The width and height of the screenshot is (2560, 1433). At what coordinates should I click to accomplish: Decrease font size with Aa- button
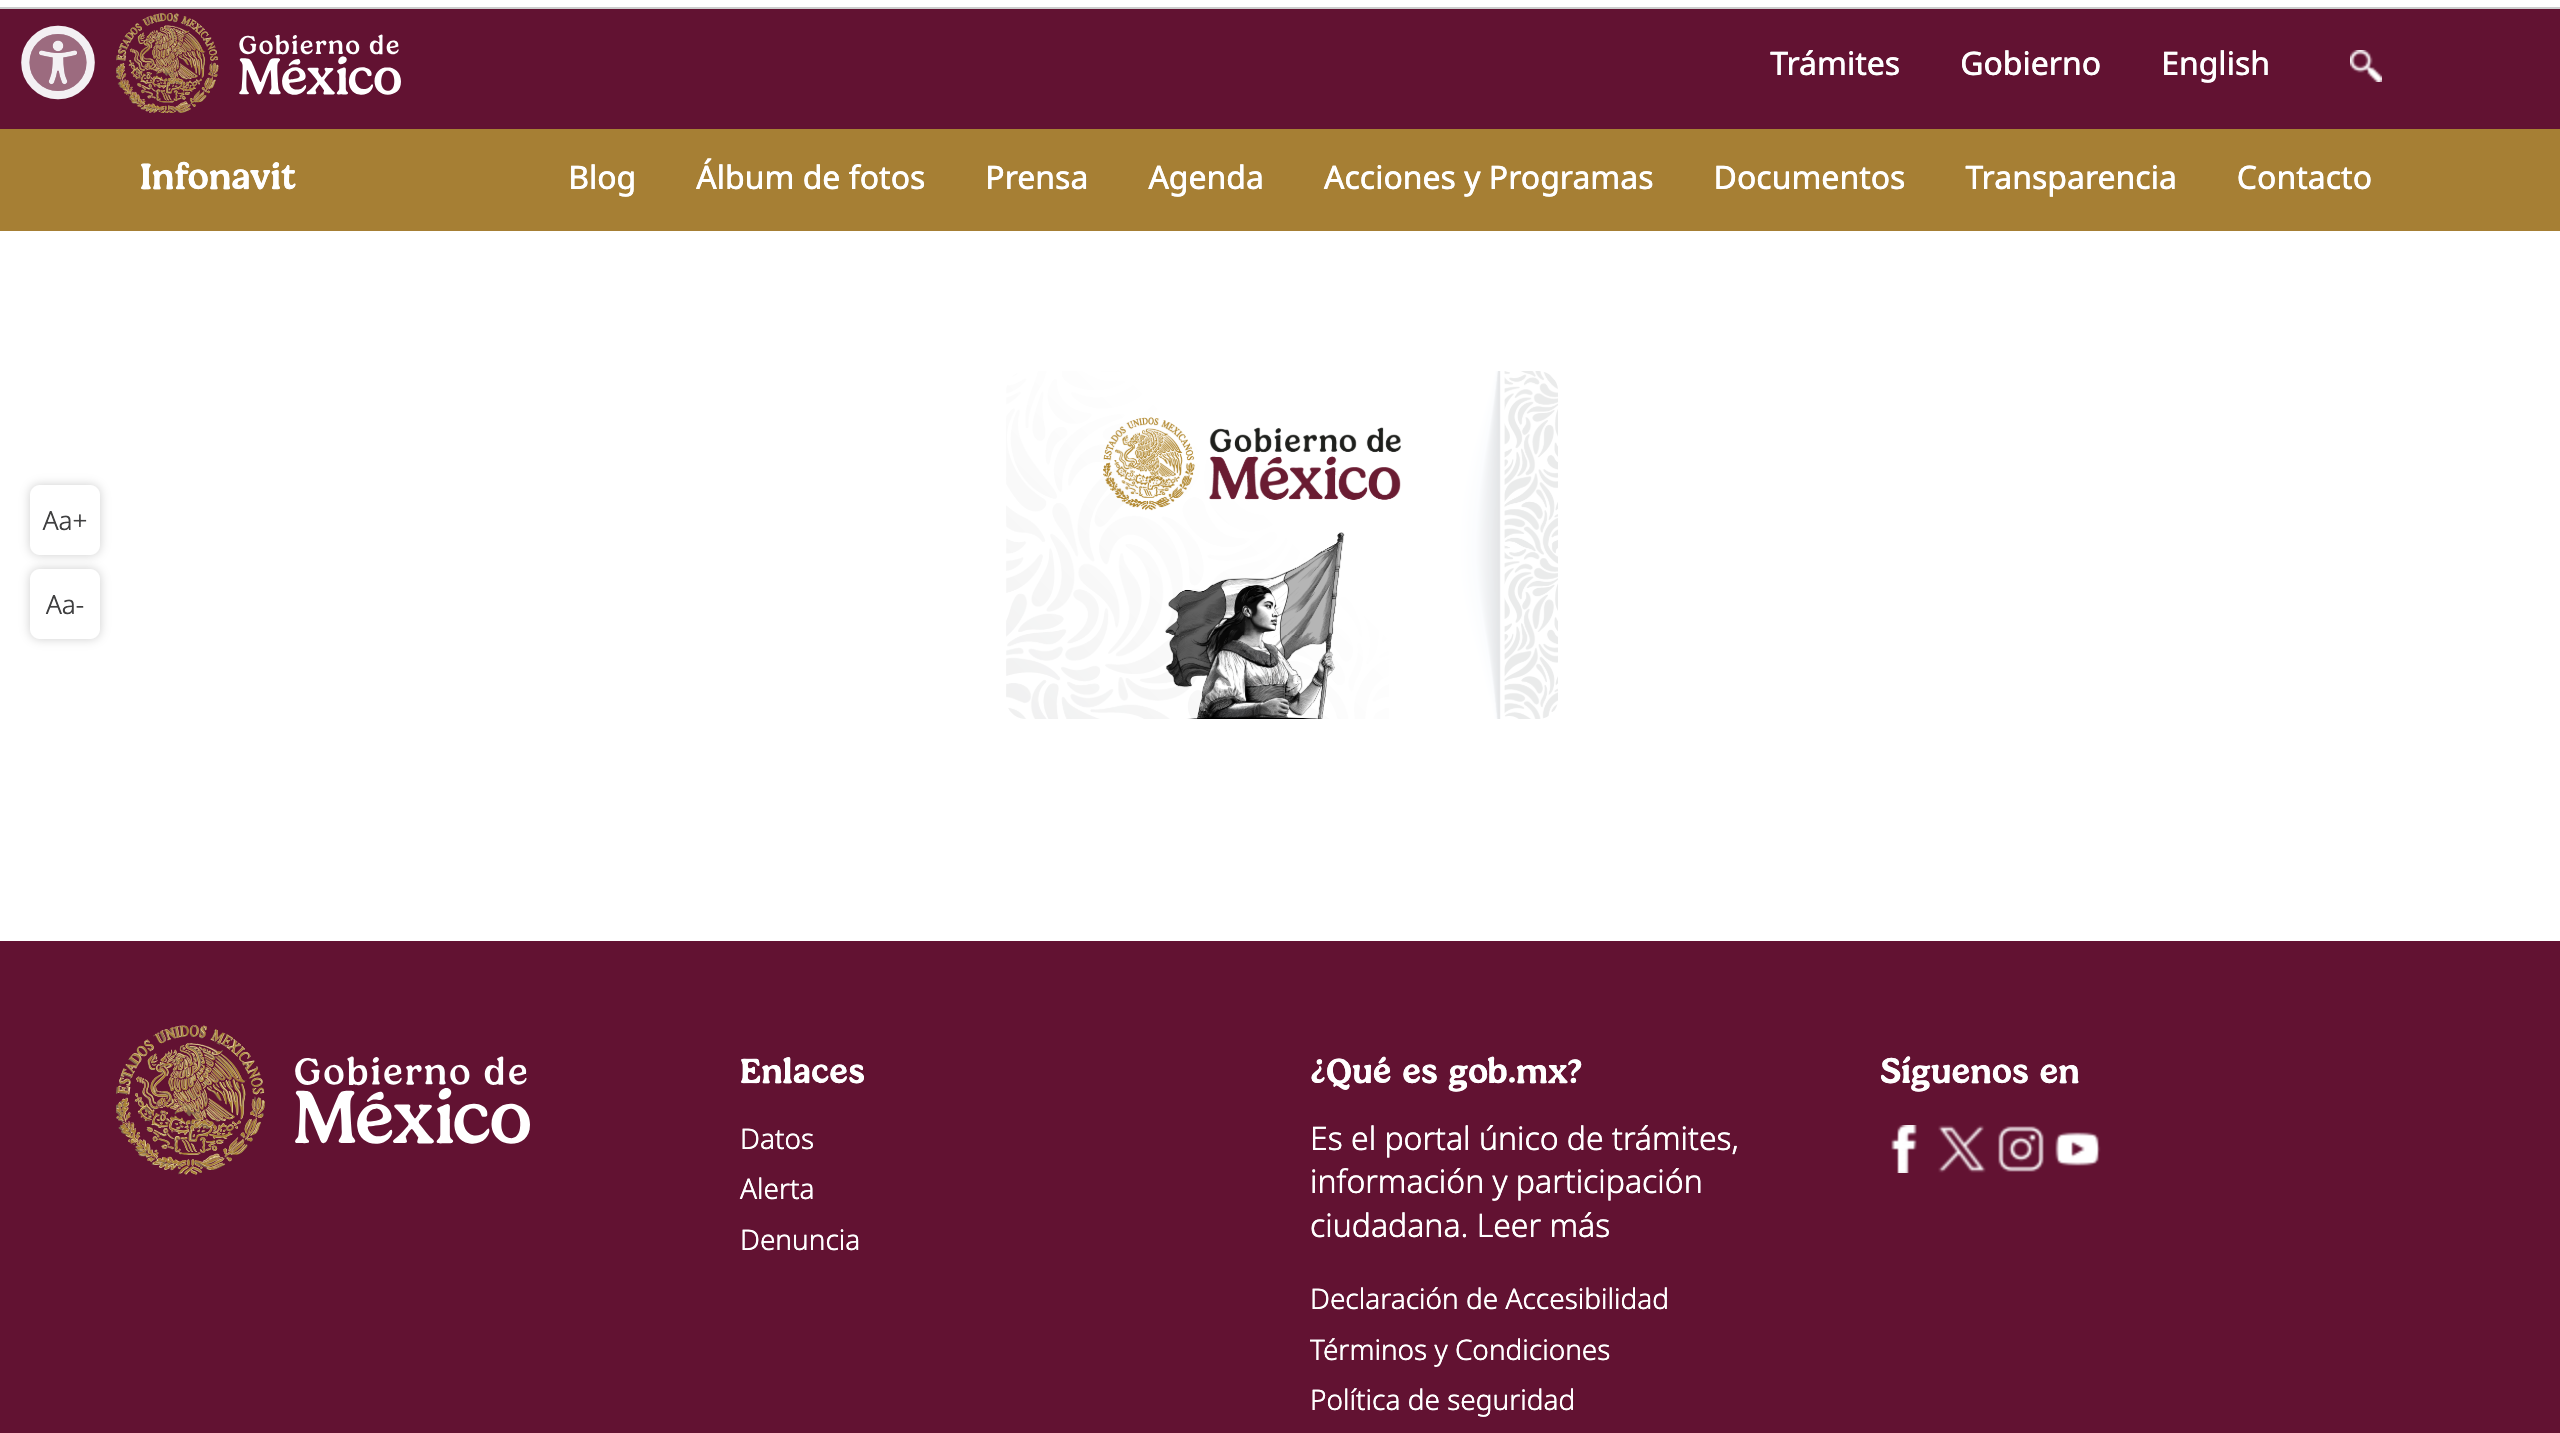tap(65, 604)
